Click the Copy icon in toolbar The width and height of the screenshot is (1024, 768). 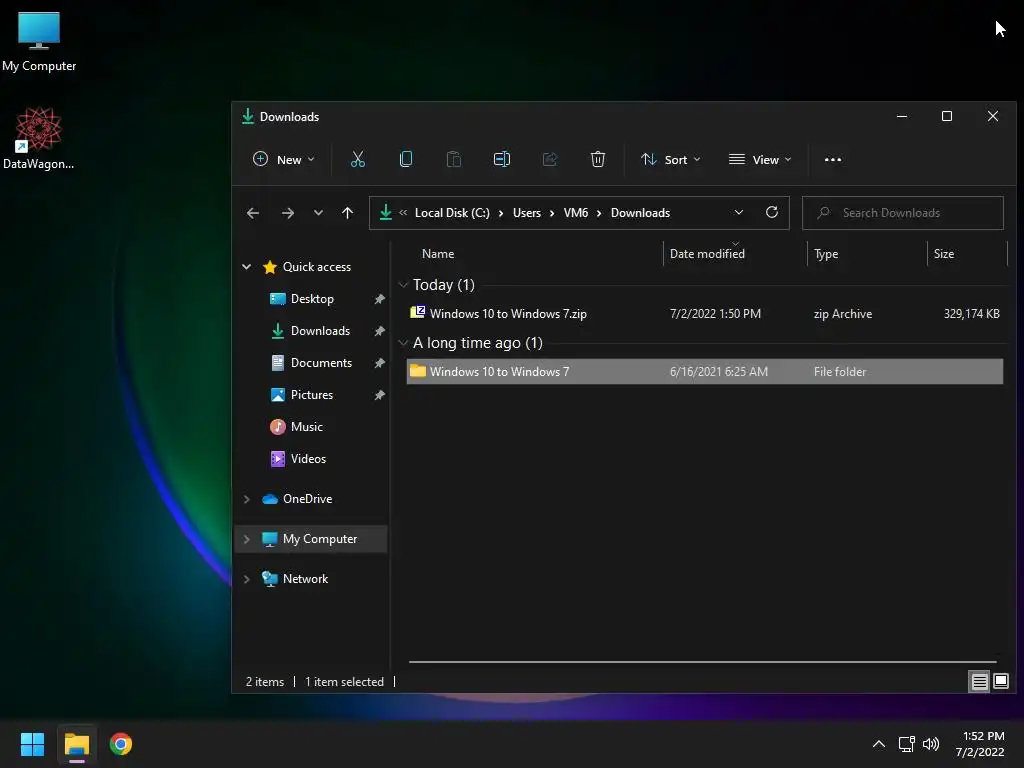click(406, 159)
